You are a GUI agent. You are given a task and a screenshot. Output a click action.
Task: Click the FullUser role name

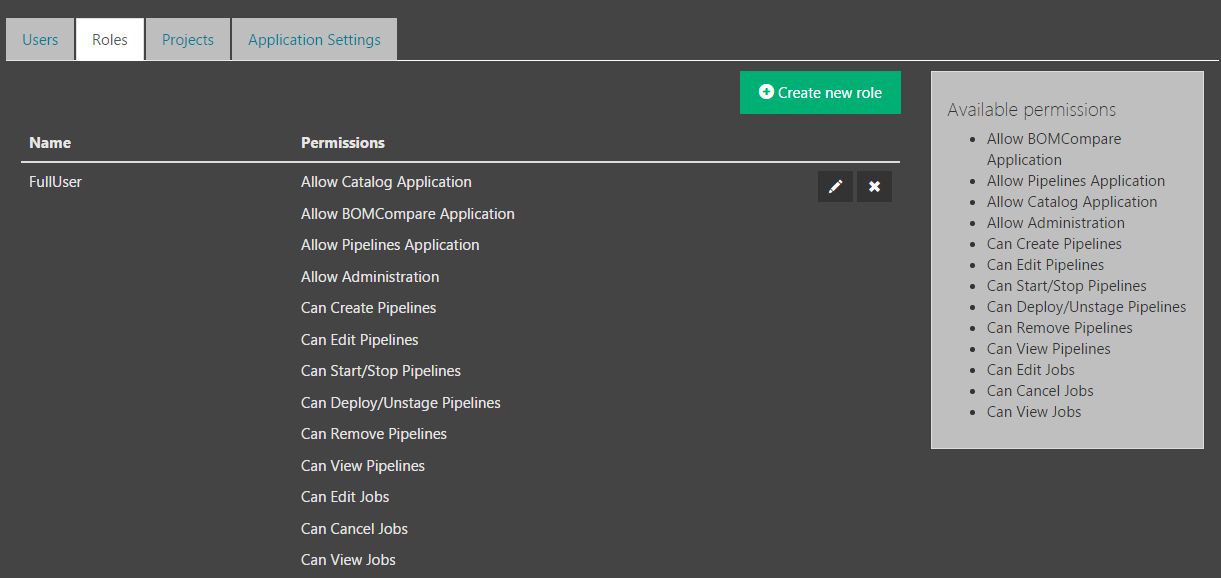[56, 182]
